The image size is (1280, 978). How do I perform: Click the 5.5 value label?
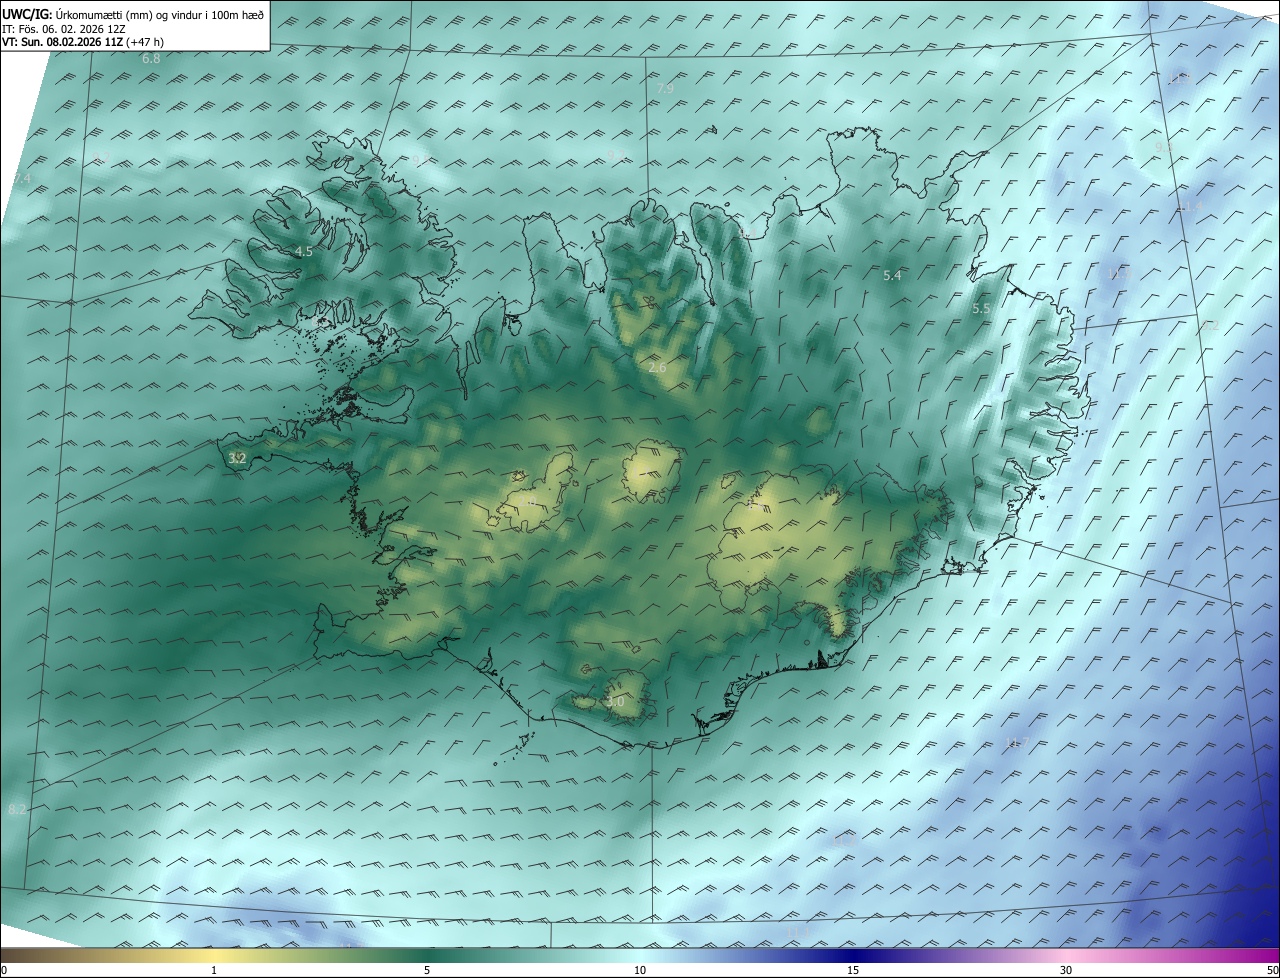coord(980,309)
